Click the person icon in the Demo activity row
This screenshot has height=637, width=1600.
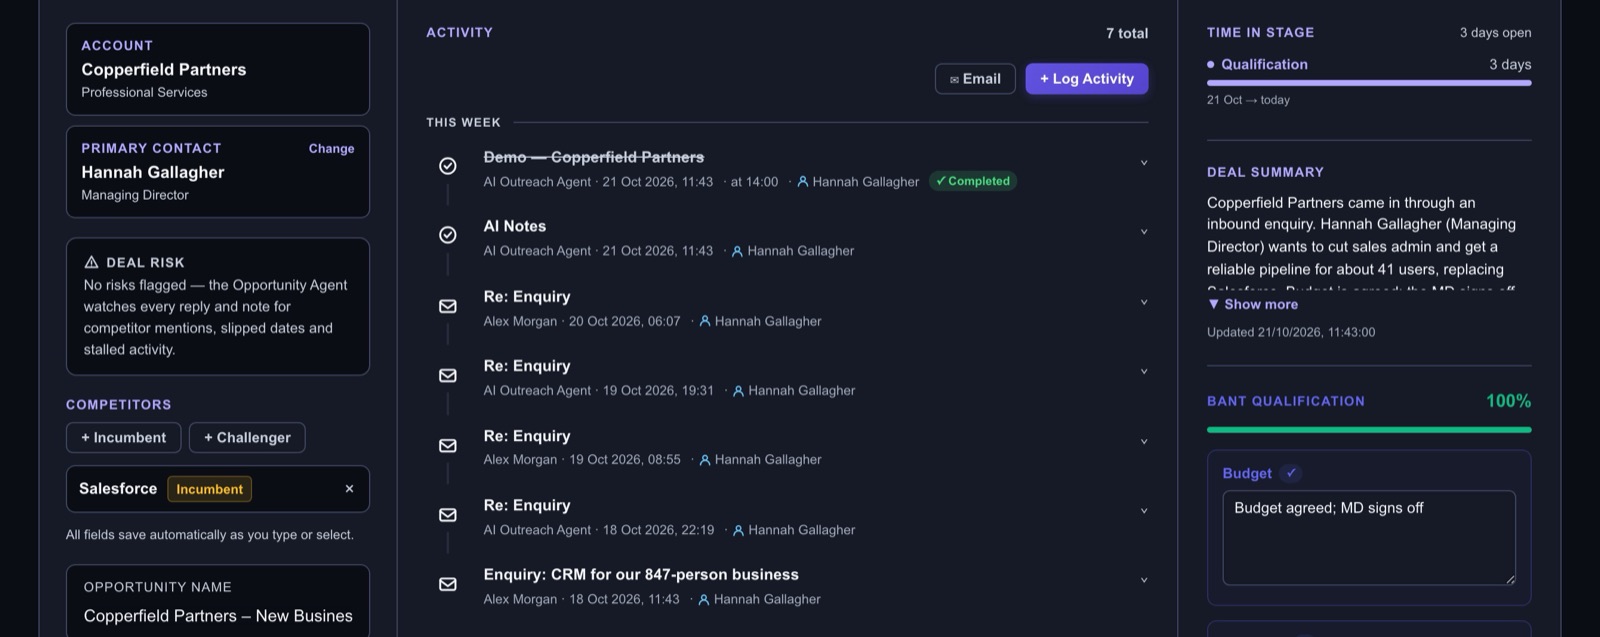(802, 182)
